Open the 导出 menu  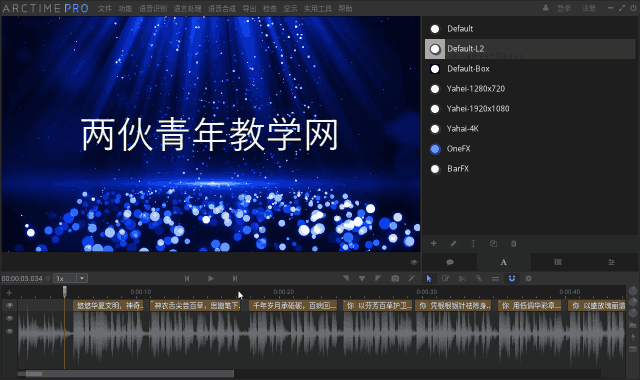249,9
